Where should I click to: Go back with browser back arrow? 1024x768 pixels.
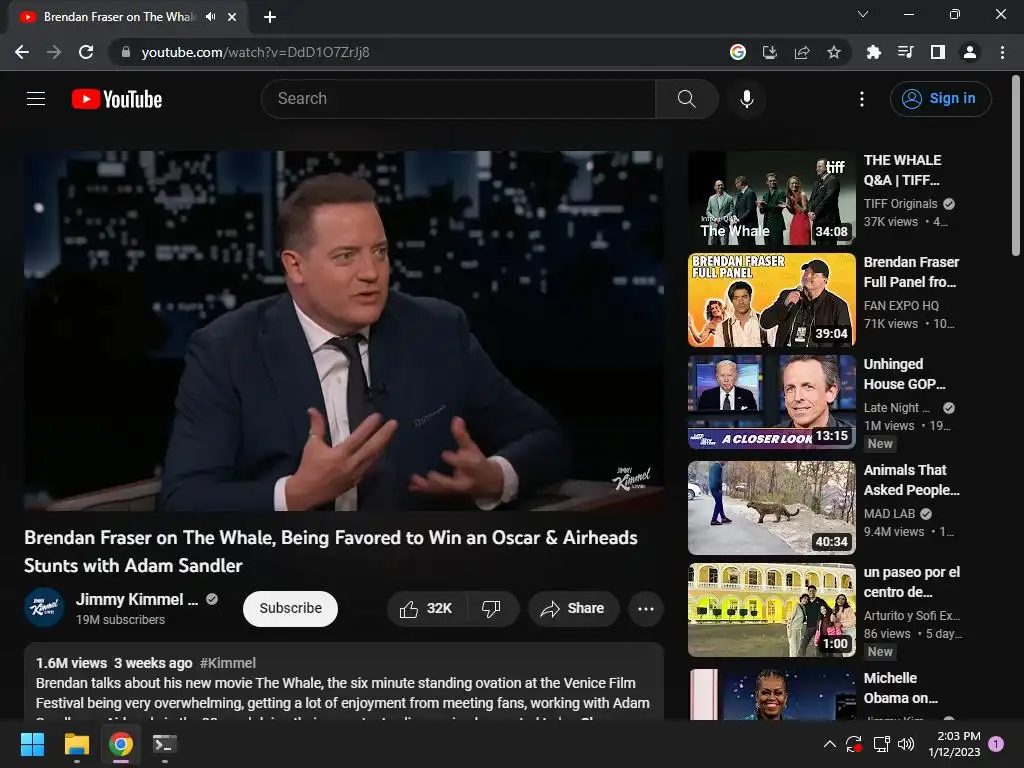(x=22, y=52)
